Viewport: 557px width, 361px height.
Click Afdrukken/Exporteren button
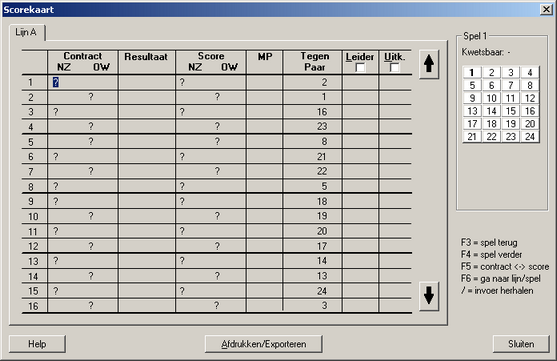pyautogui.click(x=264, y=344)
